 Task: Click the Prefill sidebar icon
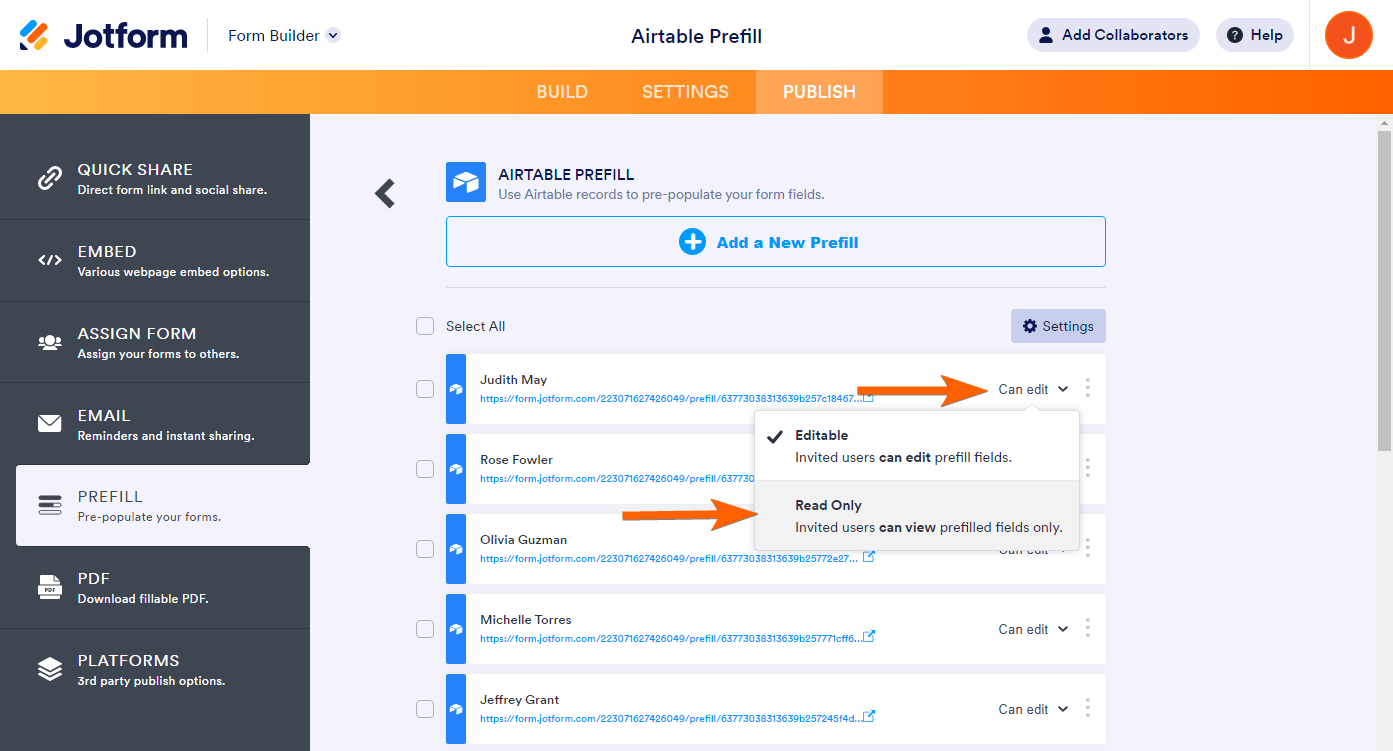tap(50, 505)
